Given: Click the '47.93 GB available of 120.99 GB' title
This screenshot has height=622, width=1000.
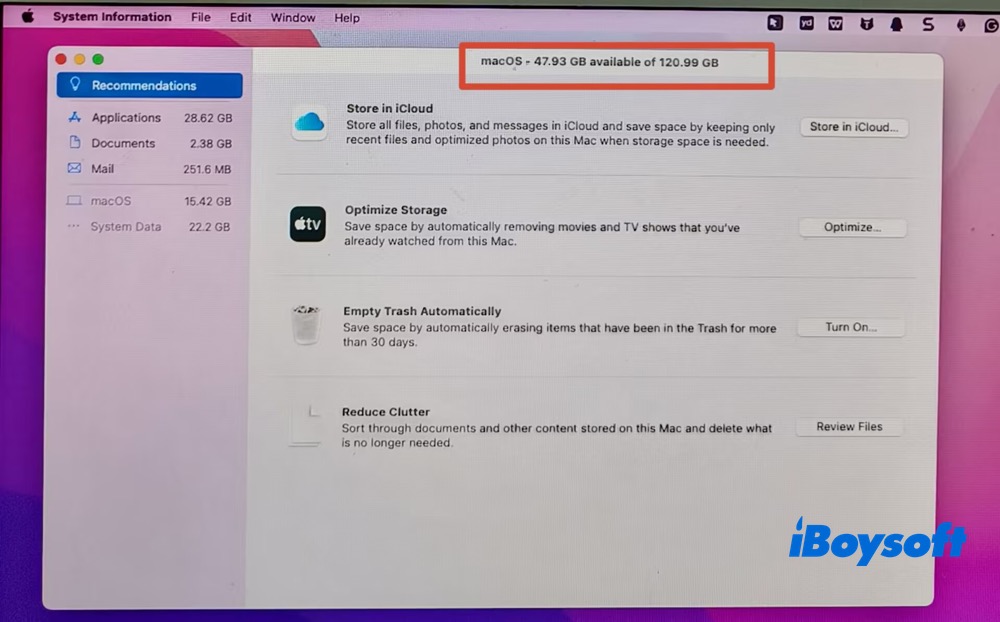Looking at the screenshot, I should (x=599, y=62).
